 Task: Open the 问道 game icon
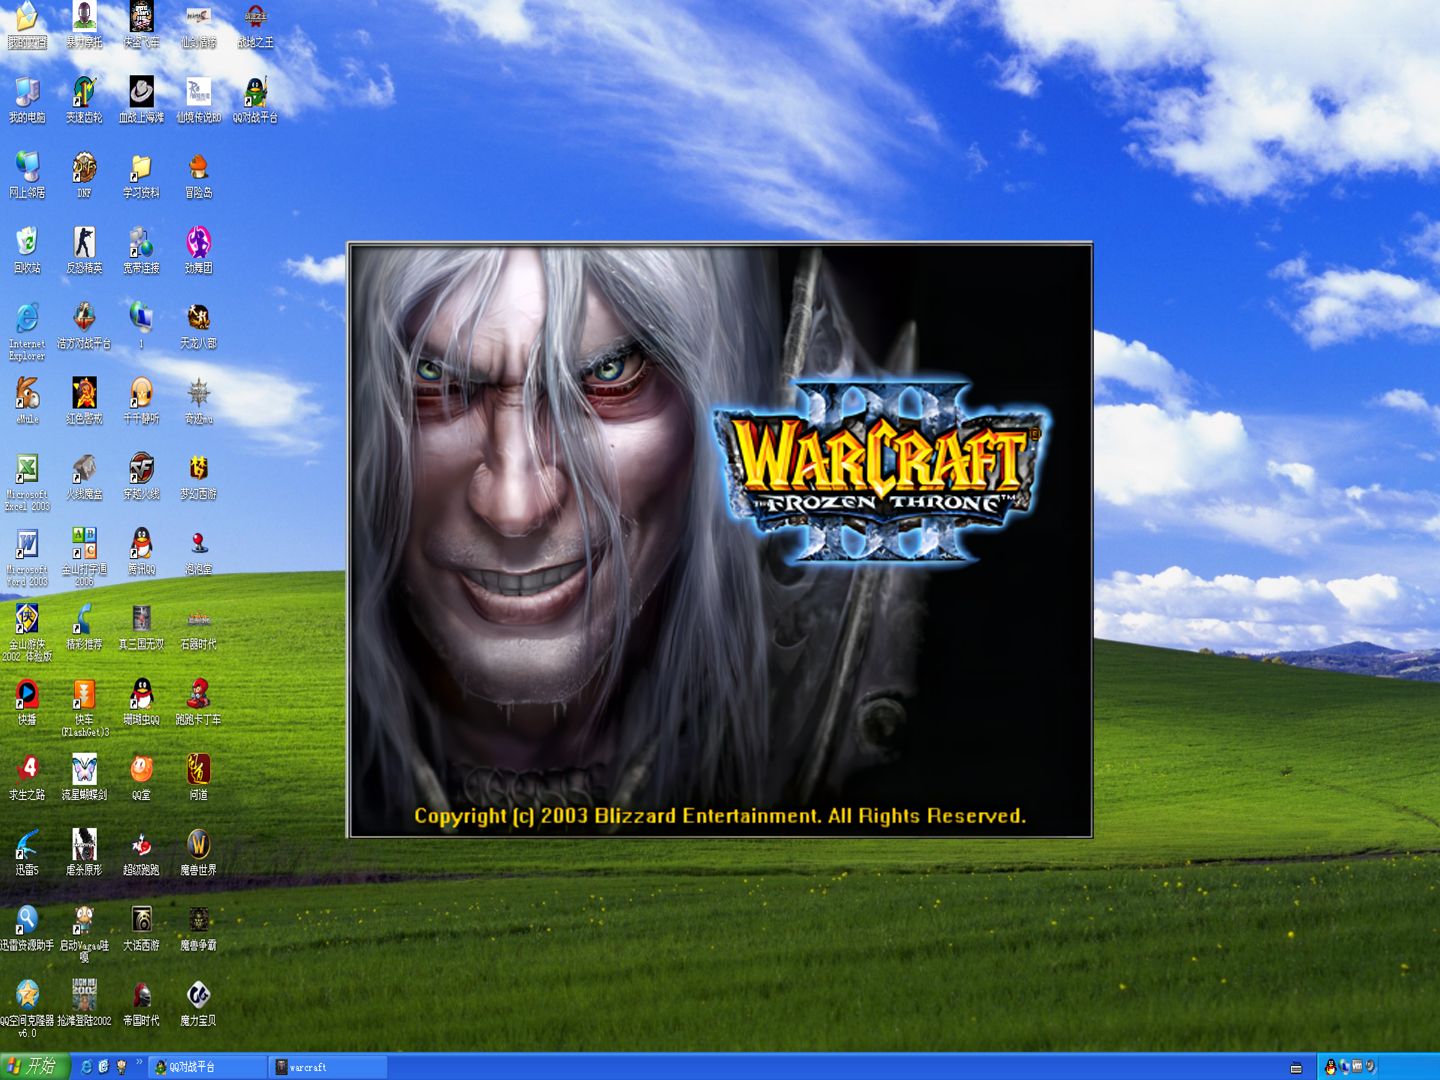click(x=198, y=769)
